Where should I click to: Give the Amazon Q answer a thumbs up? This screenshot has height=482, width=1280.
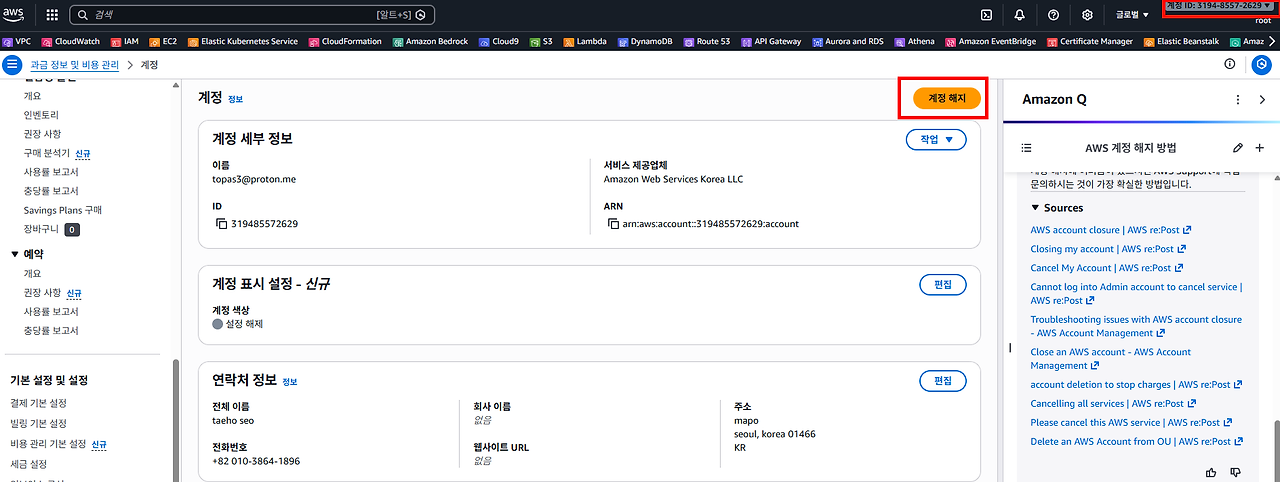(x=1212, y=471)
